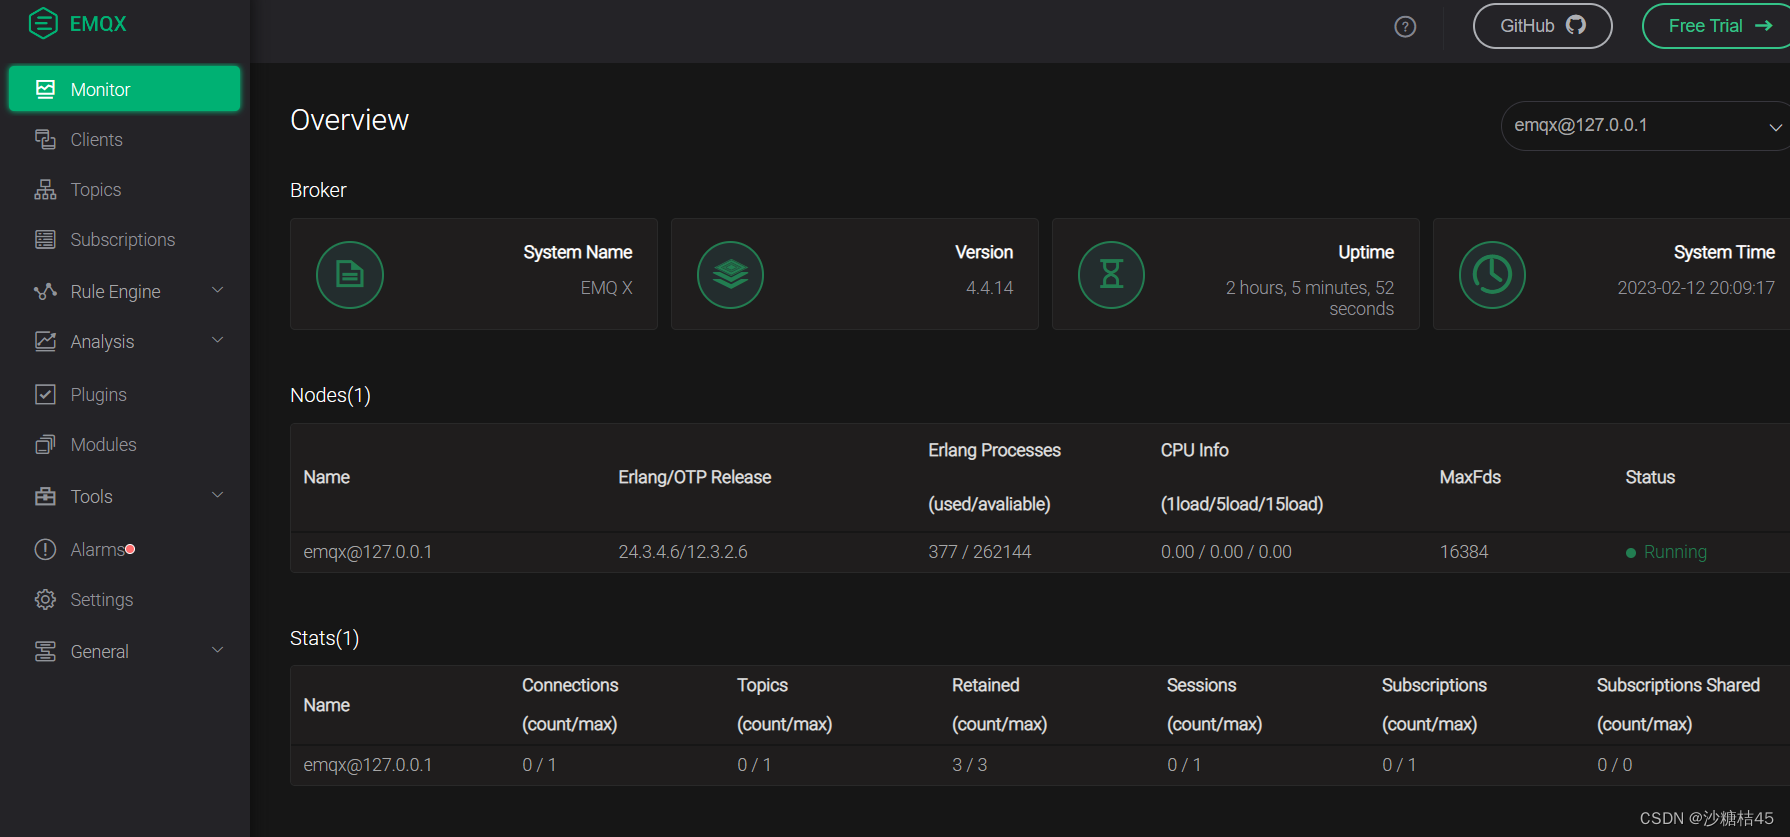This screenshot has width=1790, height=837.
Task: Click the Monitor sidebar icon
Action: [x=45, y=89]
